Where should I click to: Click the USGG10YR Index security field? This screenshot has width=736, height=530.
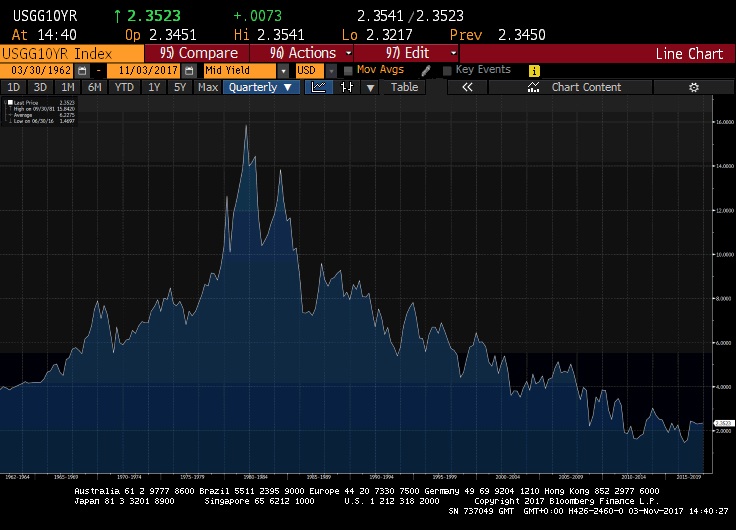coord(70,53)
